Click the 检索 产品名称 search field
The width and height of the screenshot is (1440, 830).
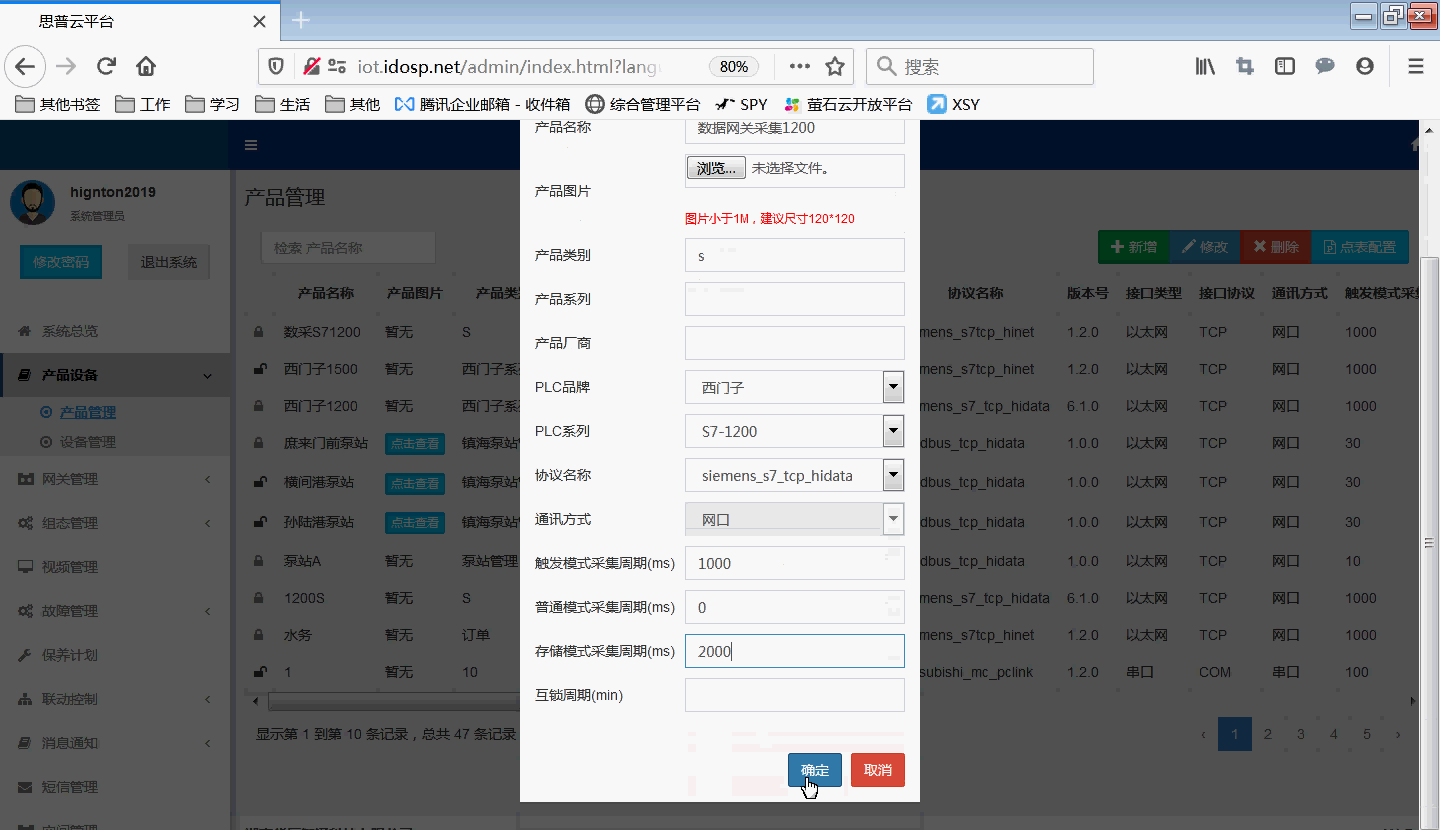(x=348, y=247)
